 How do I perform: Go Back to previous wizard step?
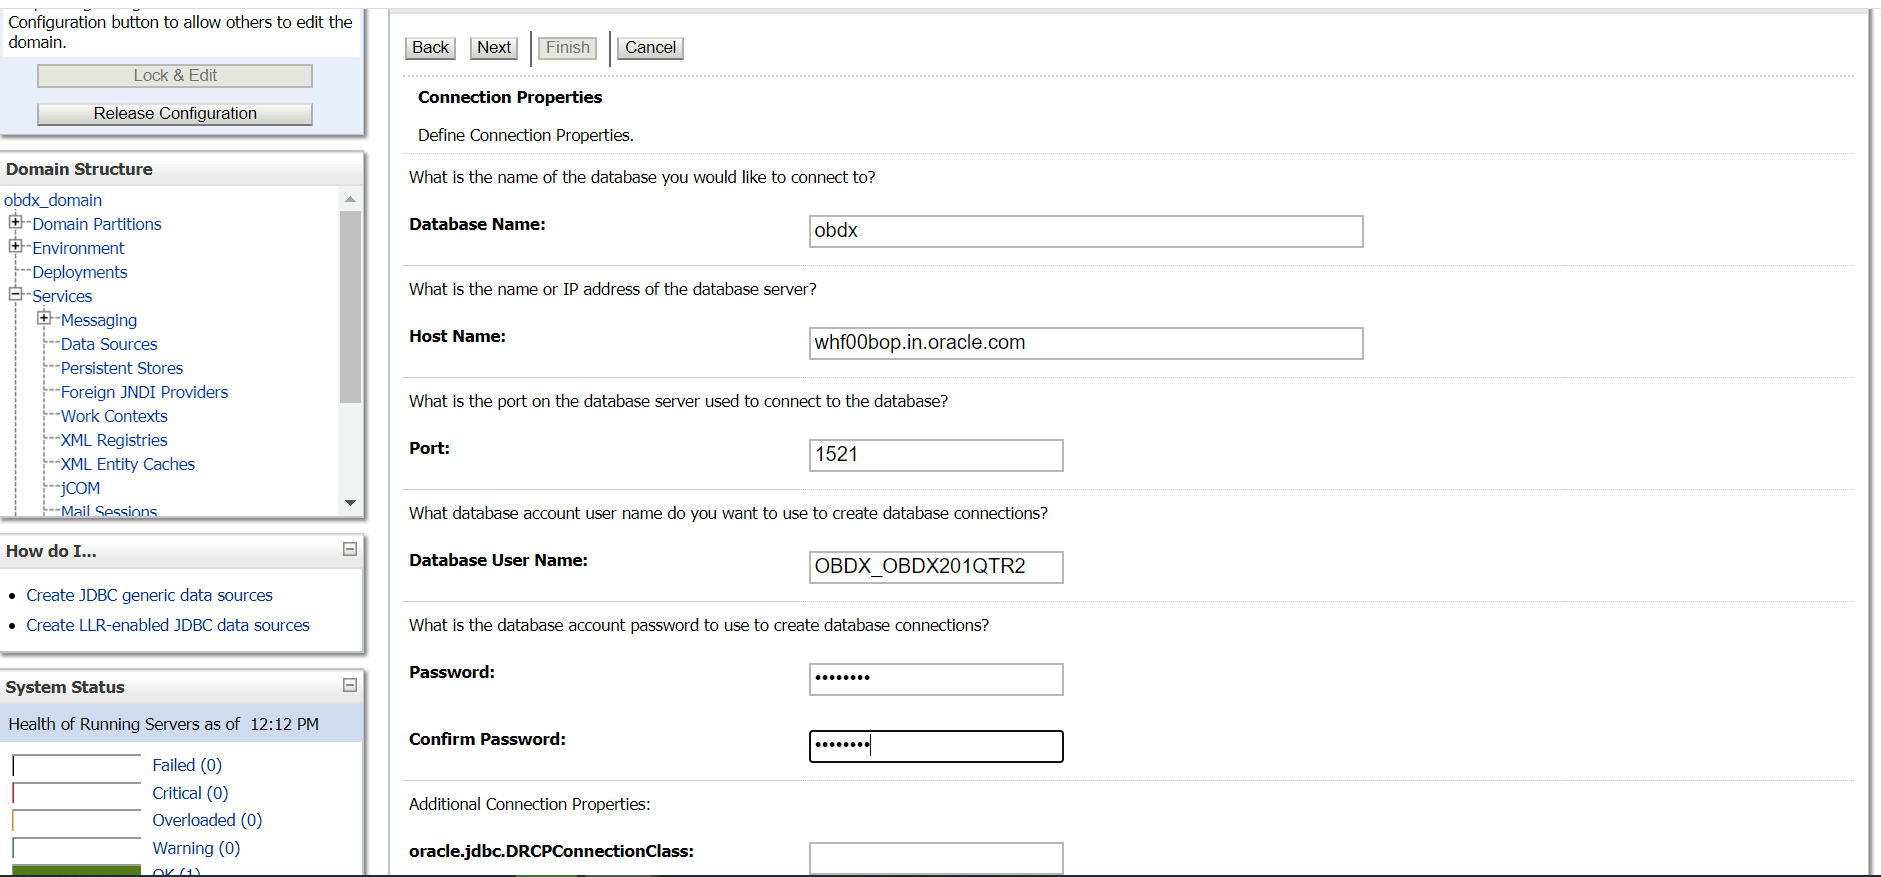pyautogui.click(x=430, y=47)
